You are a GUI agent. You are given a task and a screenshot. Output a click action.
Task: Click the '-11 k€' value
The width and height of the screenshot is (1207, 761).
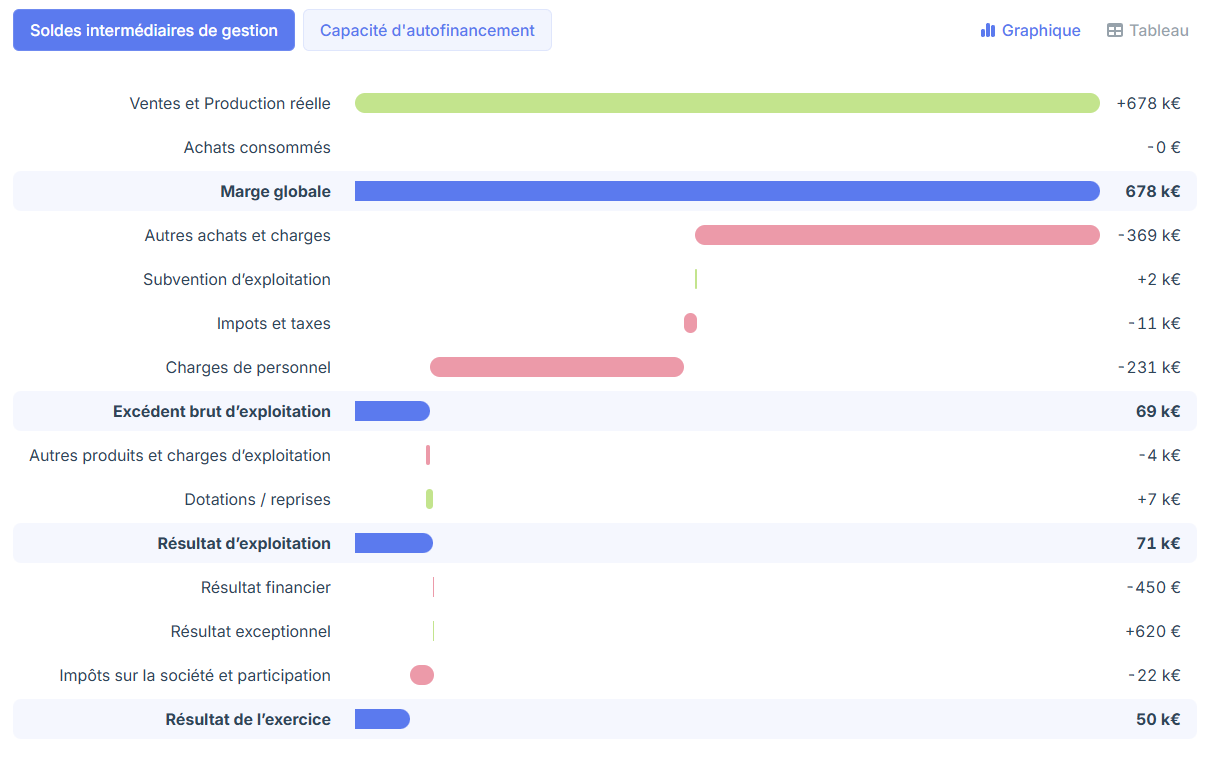pos(1154,323)
